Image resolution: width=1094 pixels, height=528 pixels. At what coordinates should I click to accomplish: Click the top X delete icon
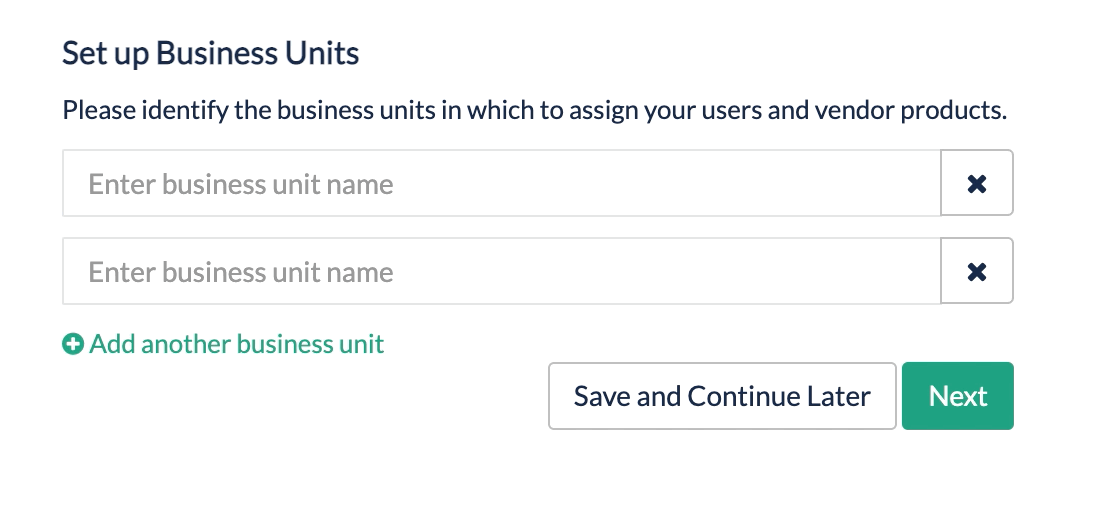977,183
